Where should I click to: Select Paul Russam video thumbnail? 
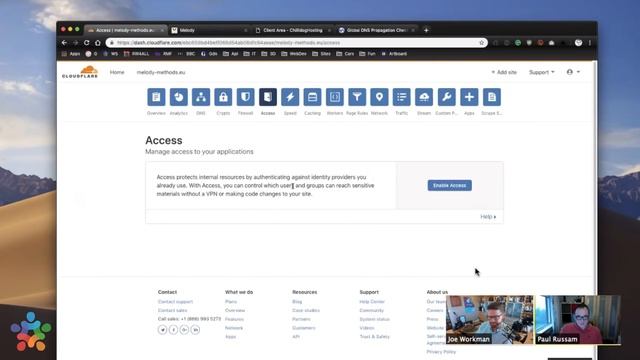(x=578, y=320)
